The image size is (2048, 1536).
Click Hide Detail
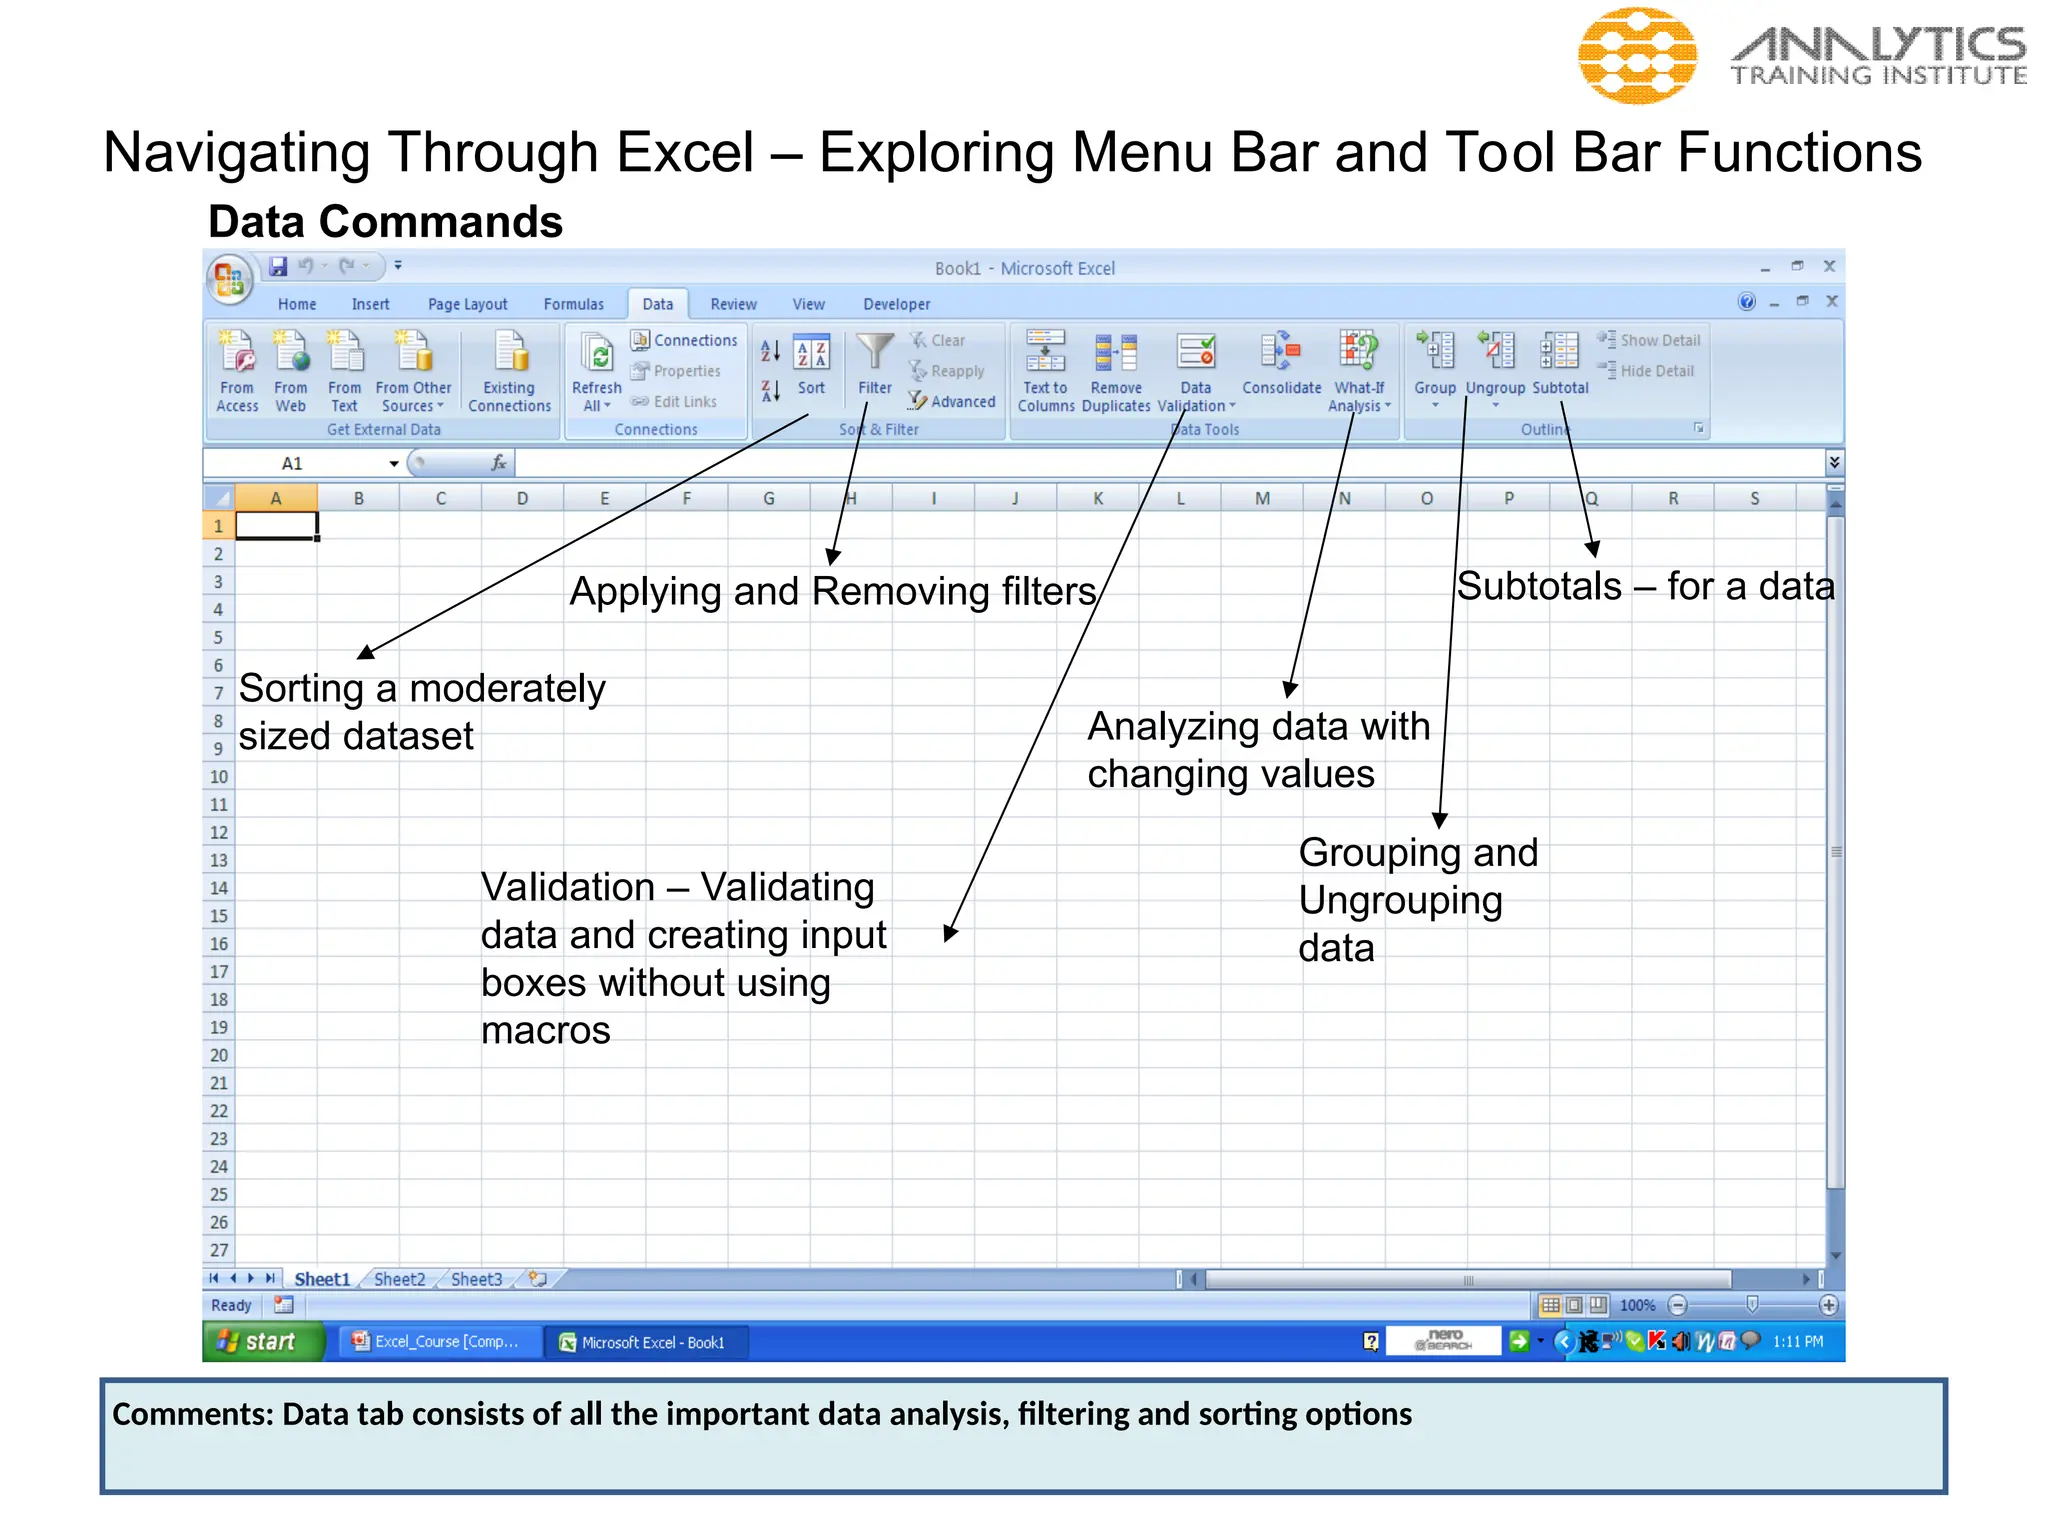[x=1646, y=371]
